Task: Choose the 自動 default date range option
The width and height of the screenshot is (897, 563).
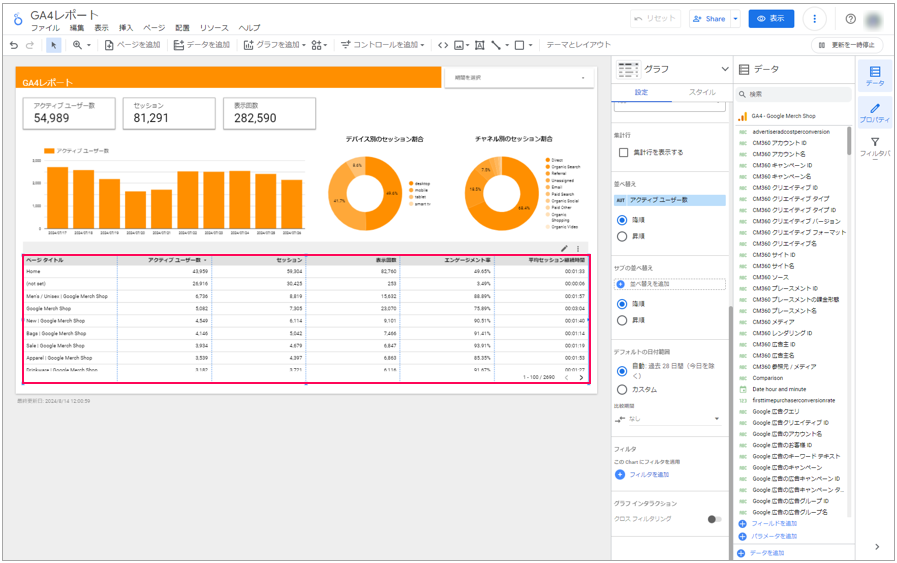Action: pos(622,371)
